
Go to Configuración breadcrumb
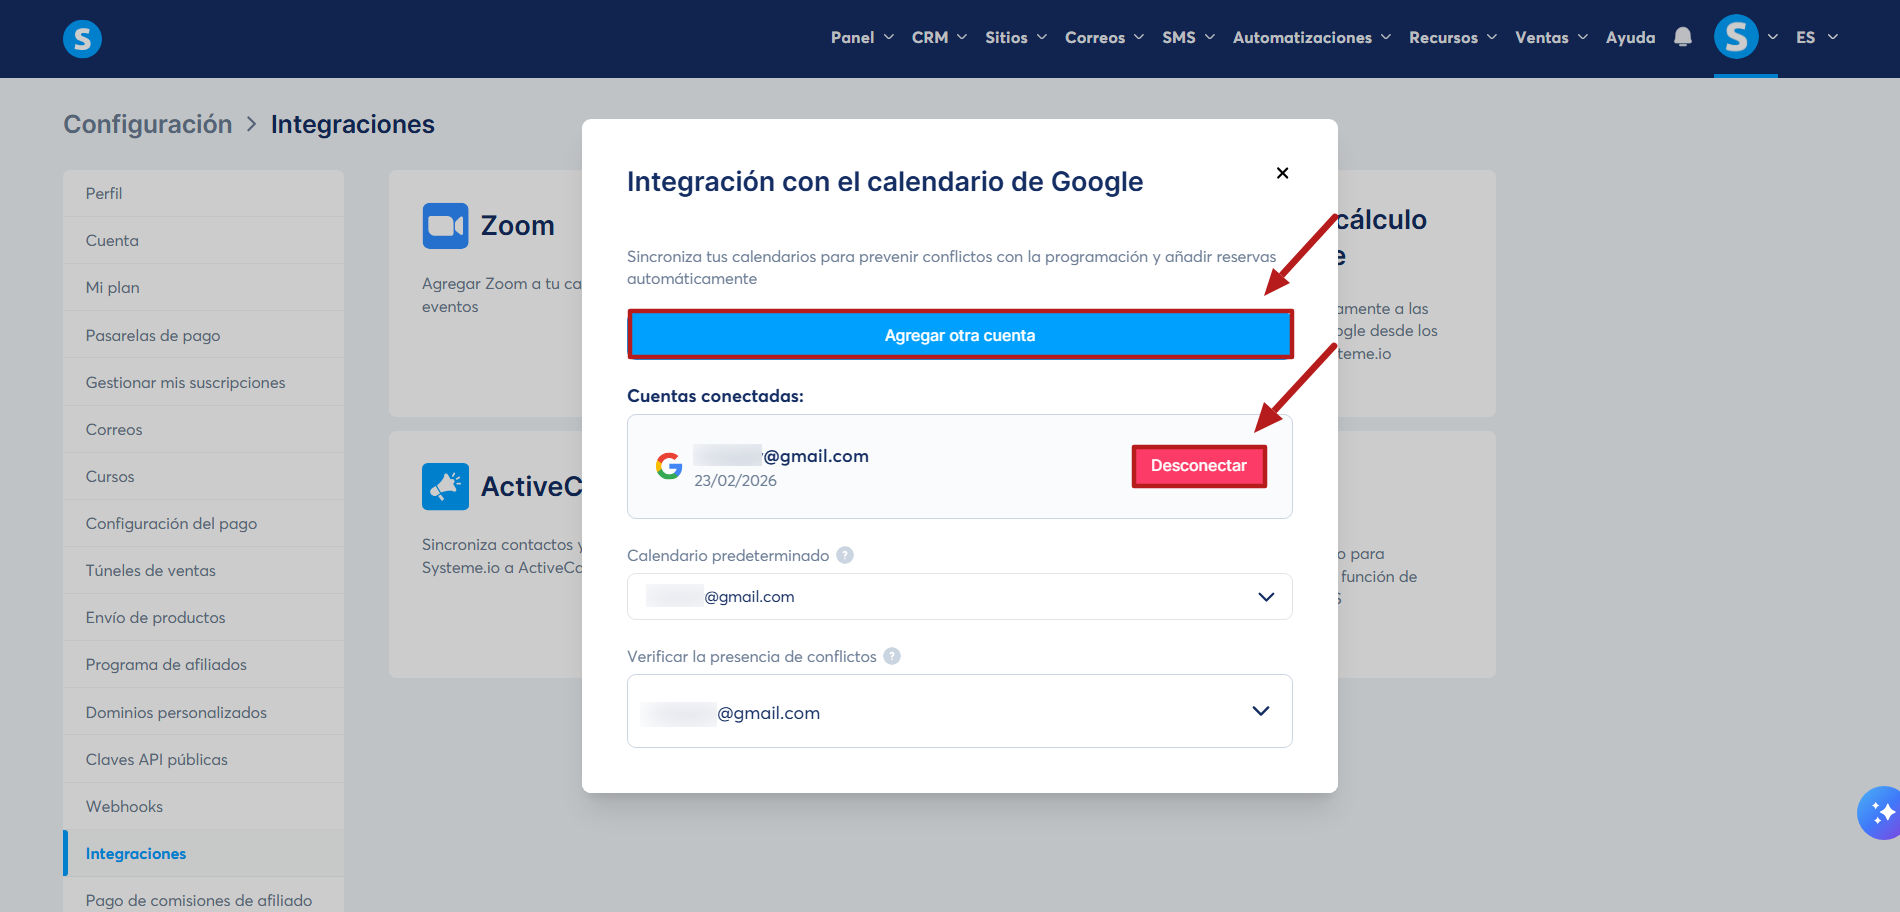click(148, 124)
